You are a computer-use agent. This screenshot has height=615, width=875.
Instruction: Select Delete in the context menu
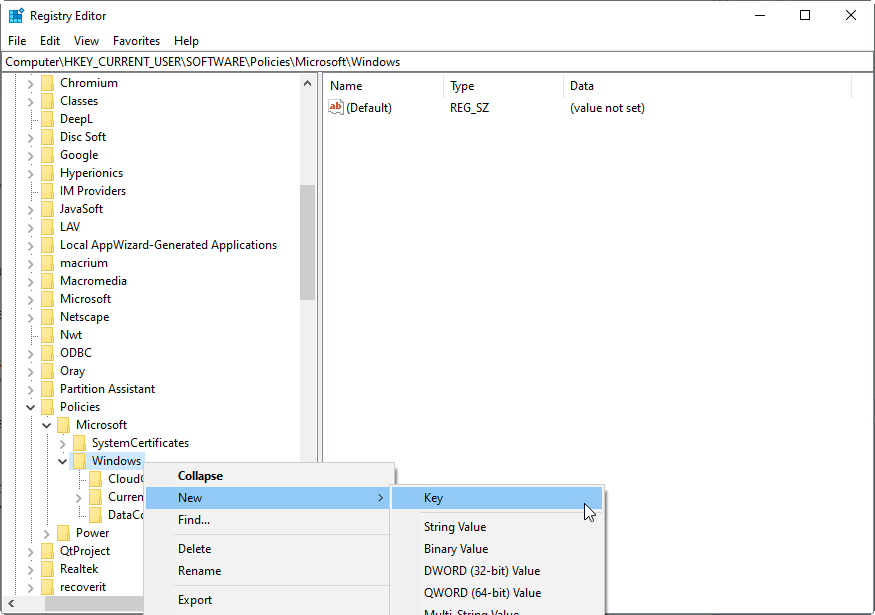tap(268, 549)
